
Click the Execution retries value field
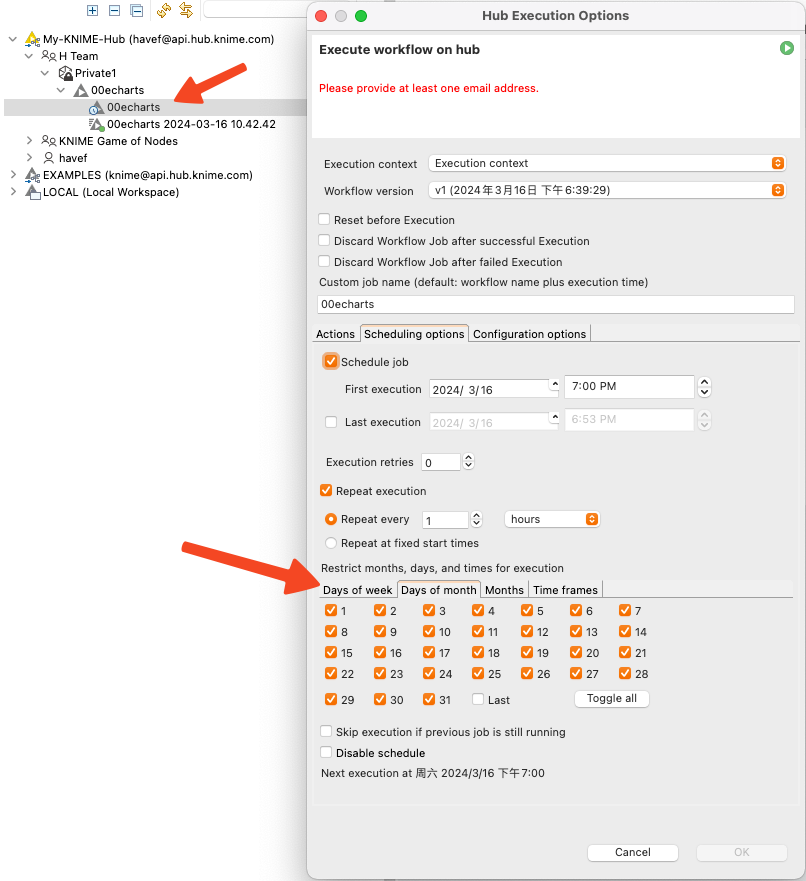441,462
